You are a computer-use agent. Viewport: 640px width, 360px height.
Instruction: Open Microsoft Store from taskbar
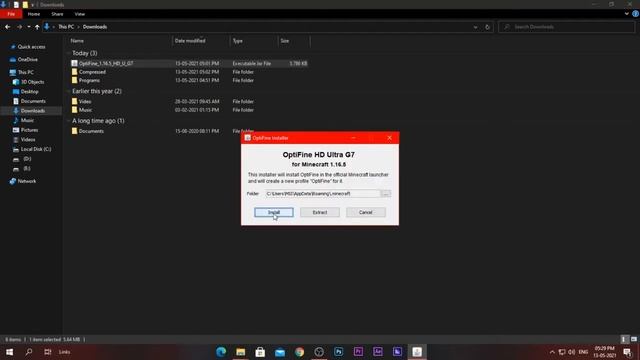tap(260, 352)
